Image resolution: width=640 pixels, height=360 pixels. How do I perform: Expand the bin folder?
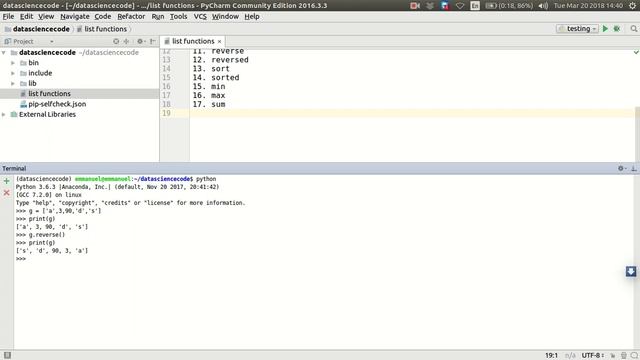(13, 63)
